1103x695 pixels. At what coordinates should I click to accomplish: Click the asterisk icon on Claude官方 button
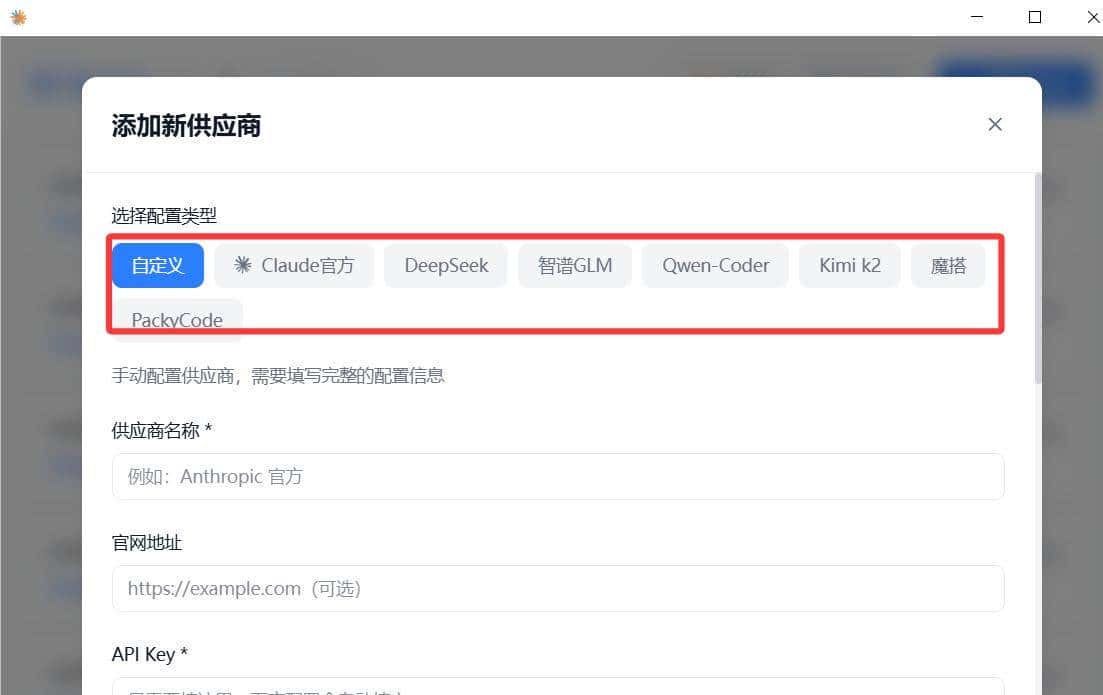coord(240,265)
